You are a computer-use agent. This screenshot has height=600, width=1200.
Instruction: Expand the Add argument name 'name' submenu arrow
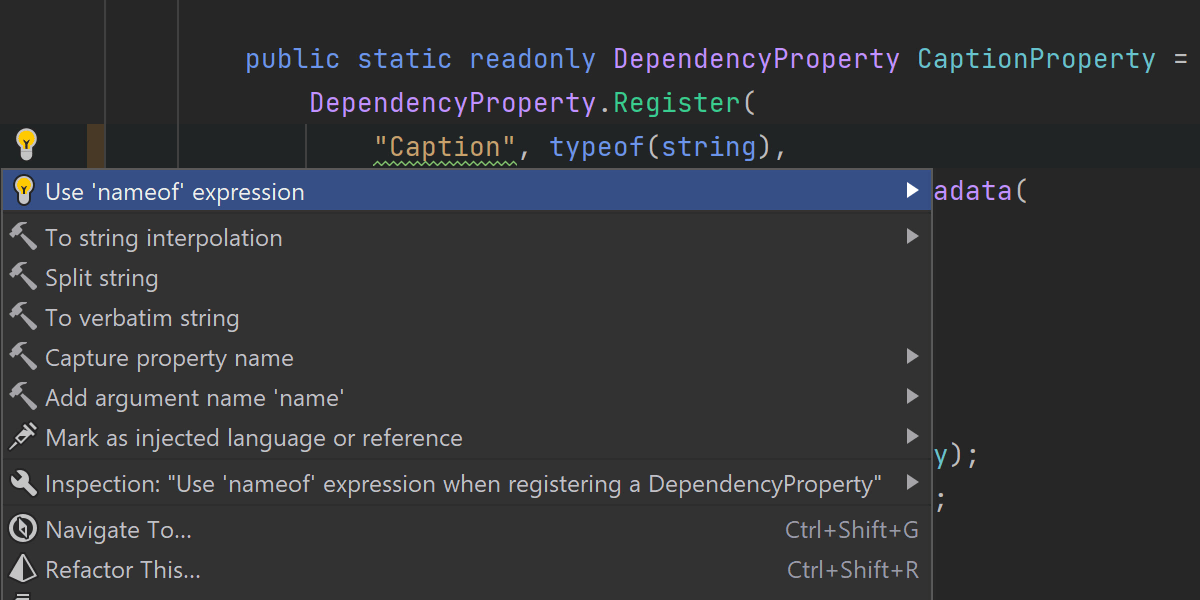point(911,397)
